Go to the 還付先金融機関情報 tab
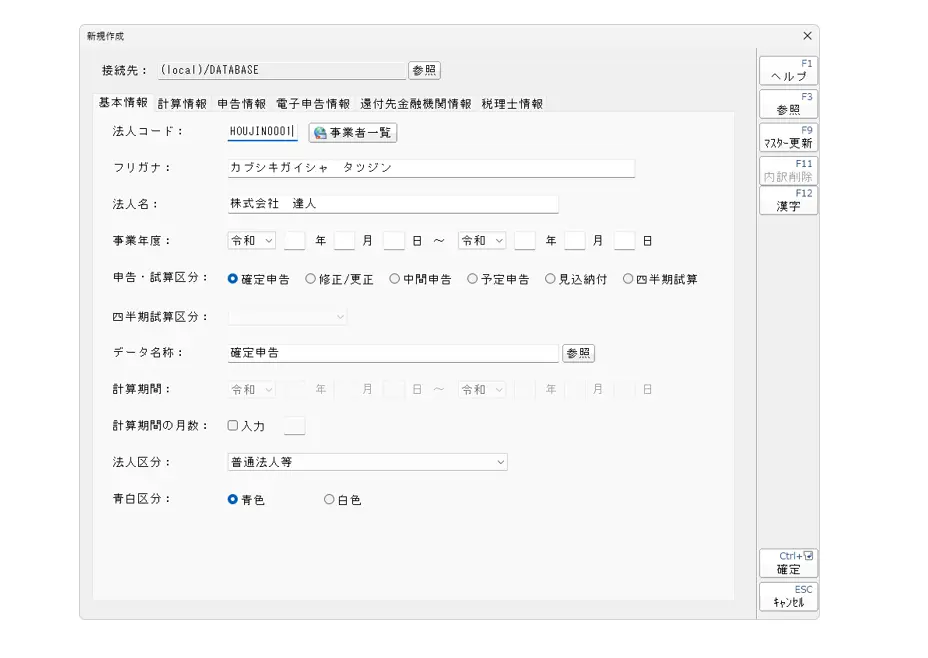This screenshot has width=928, height=658. tap(415, 104)
